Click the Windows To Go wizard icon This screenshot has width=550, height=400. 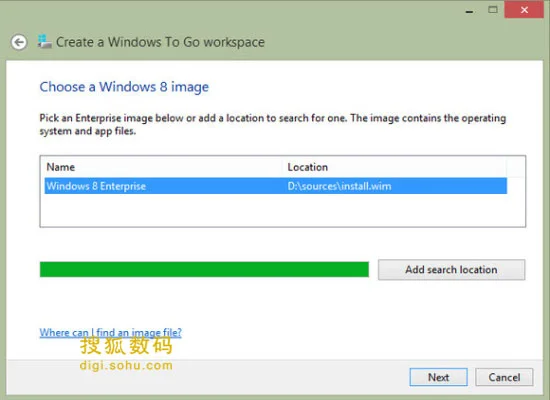click(45, 42)
